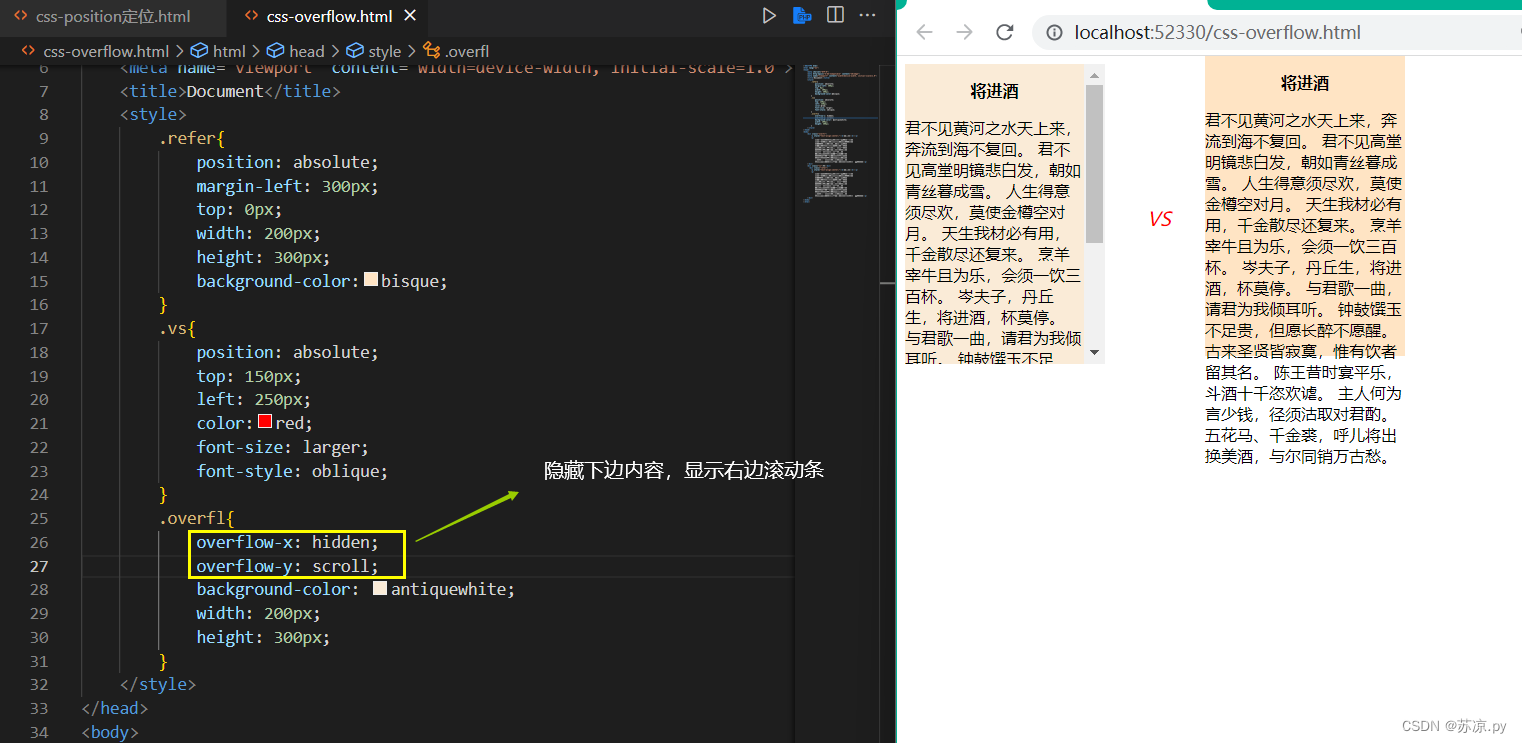Click the "font-size: larger;" line
1522x743 pixels.
click(282, 447)
